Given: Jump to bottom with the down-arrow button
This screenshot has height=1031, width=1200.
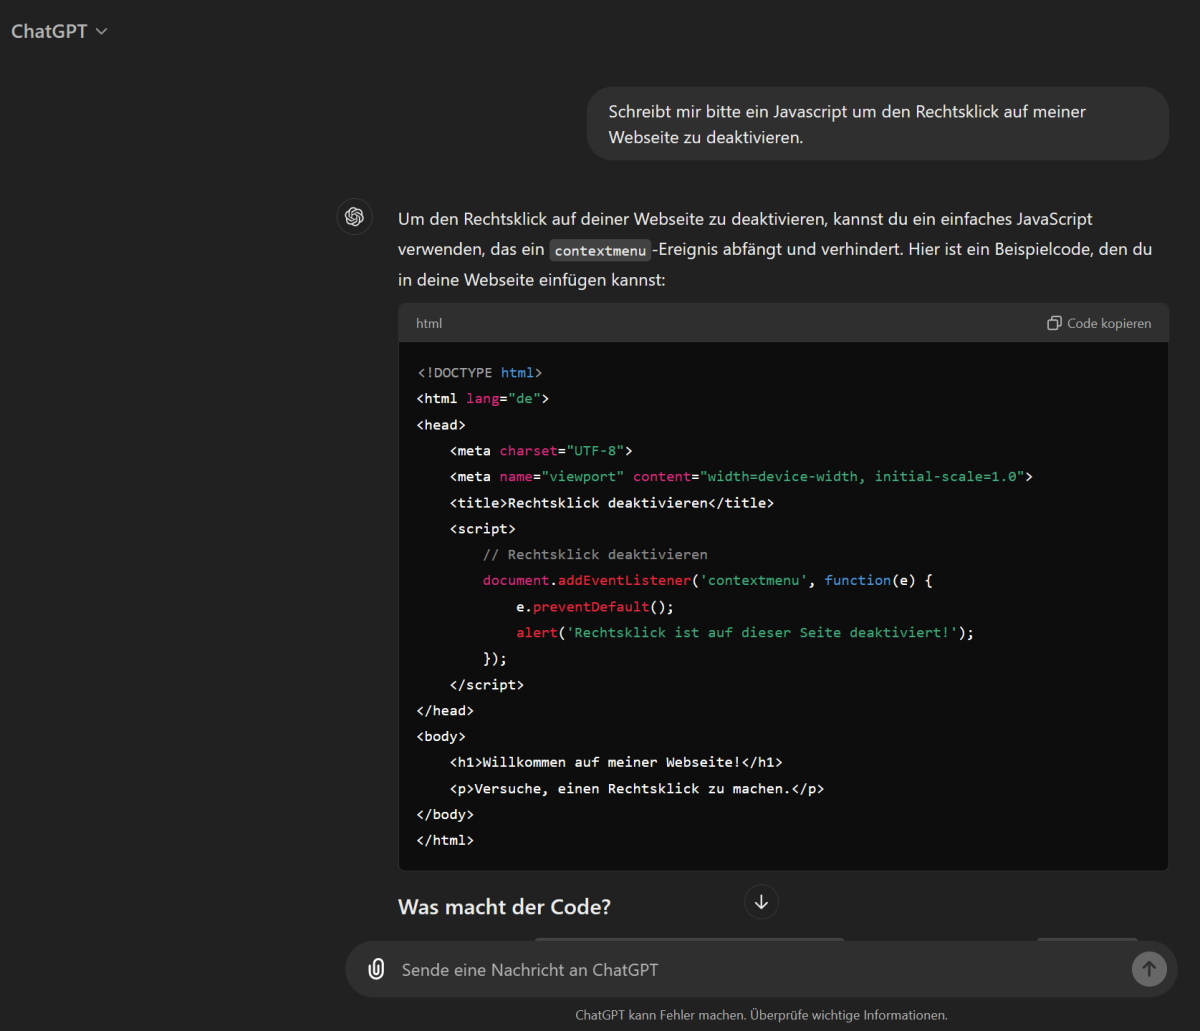Looking at the screenshot, I should pos(761,902).
